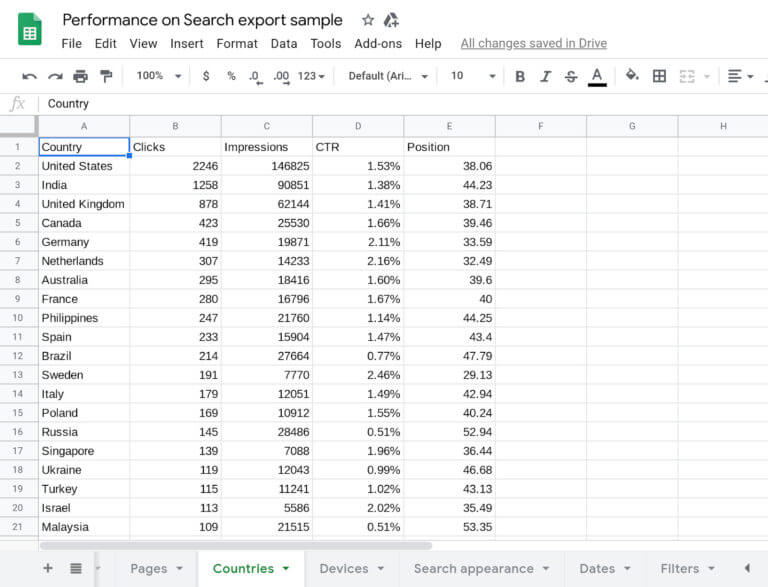Open the fill color picker
The image size is (768, 587).
tap(632, 76)
